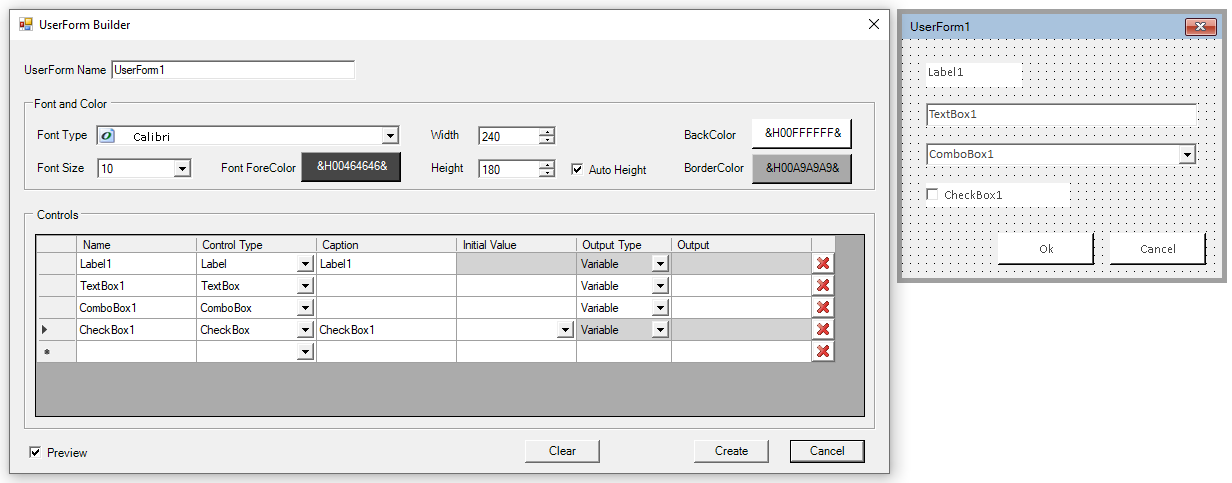
Task: Open Output Type dropdown for TextBox1 row
Action: pyautogui.click(x=660, y=286)
